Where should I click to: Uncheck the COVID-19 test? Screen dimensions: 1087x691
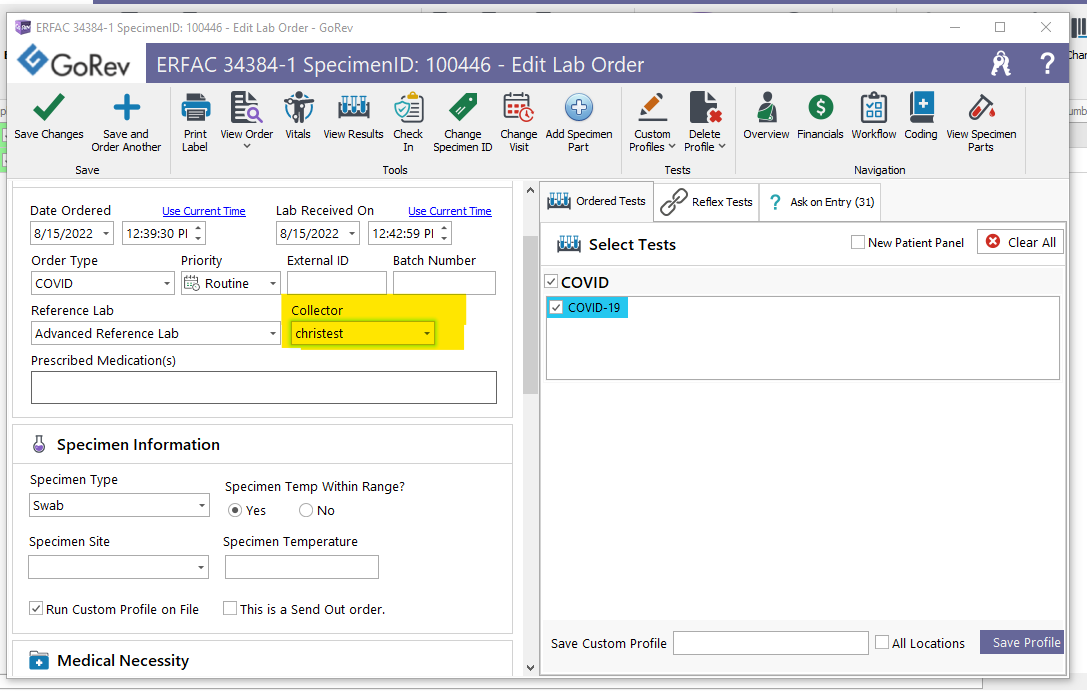click(x=556, y=307)
